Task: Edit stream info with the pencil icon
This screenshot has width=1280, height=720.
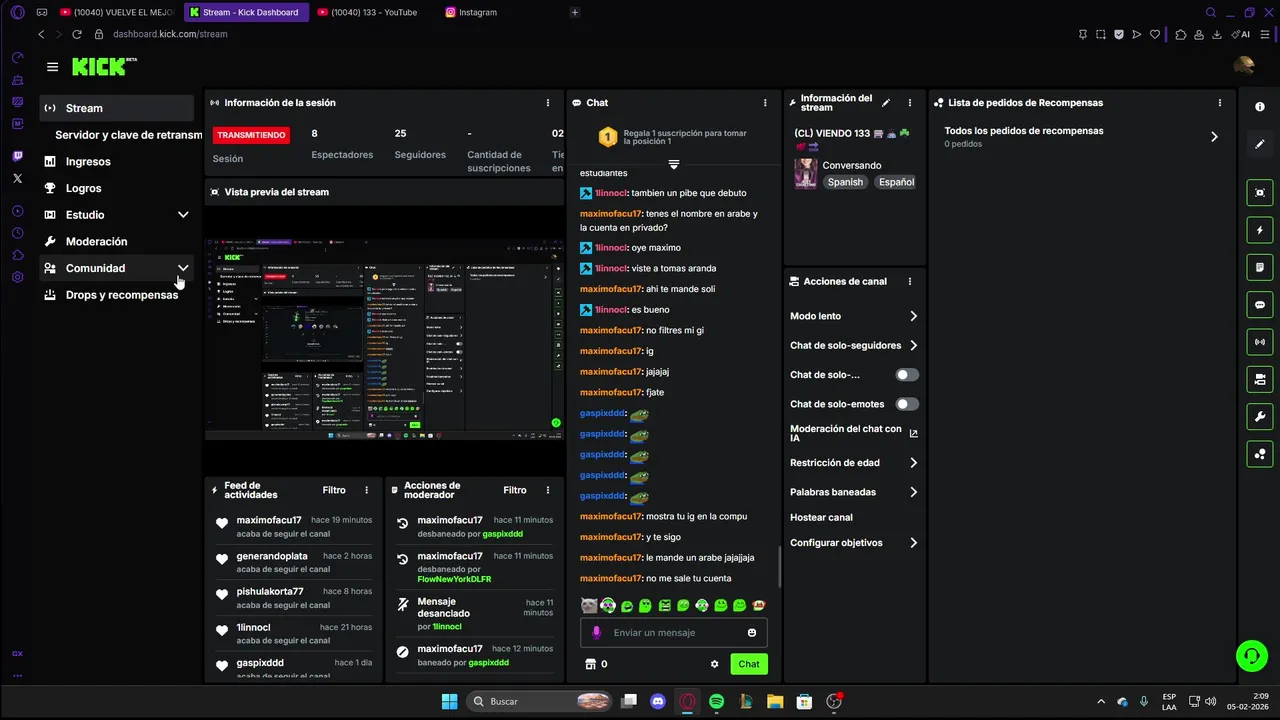Action: (x=886, y=103)
